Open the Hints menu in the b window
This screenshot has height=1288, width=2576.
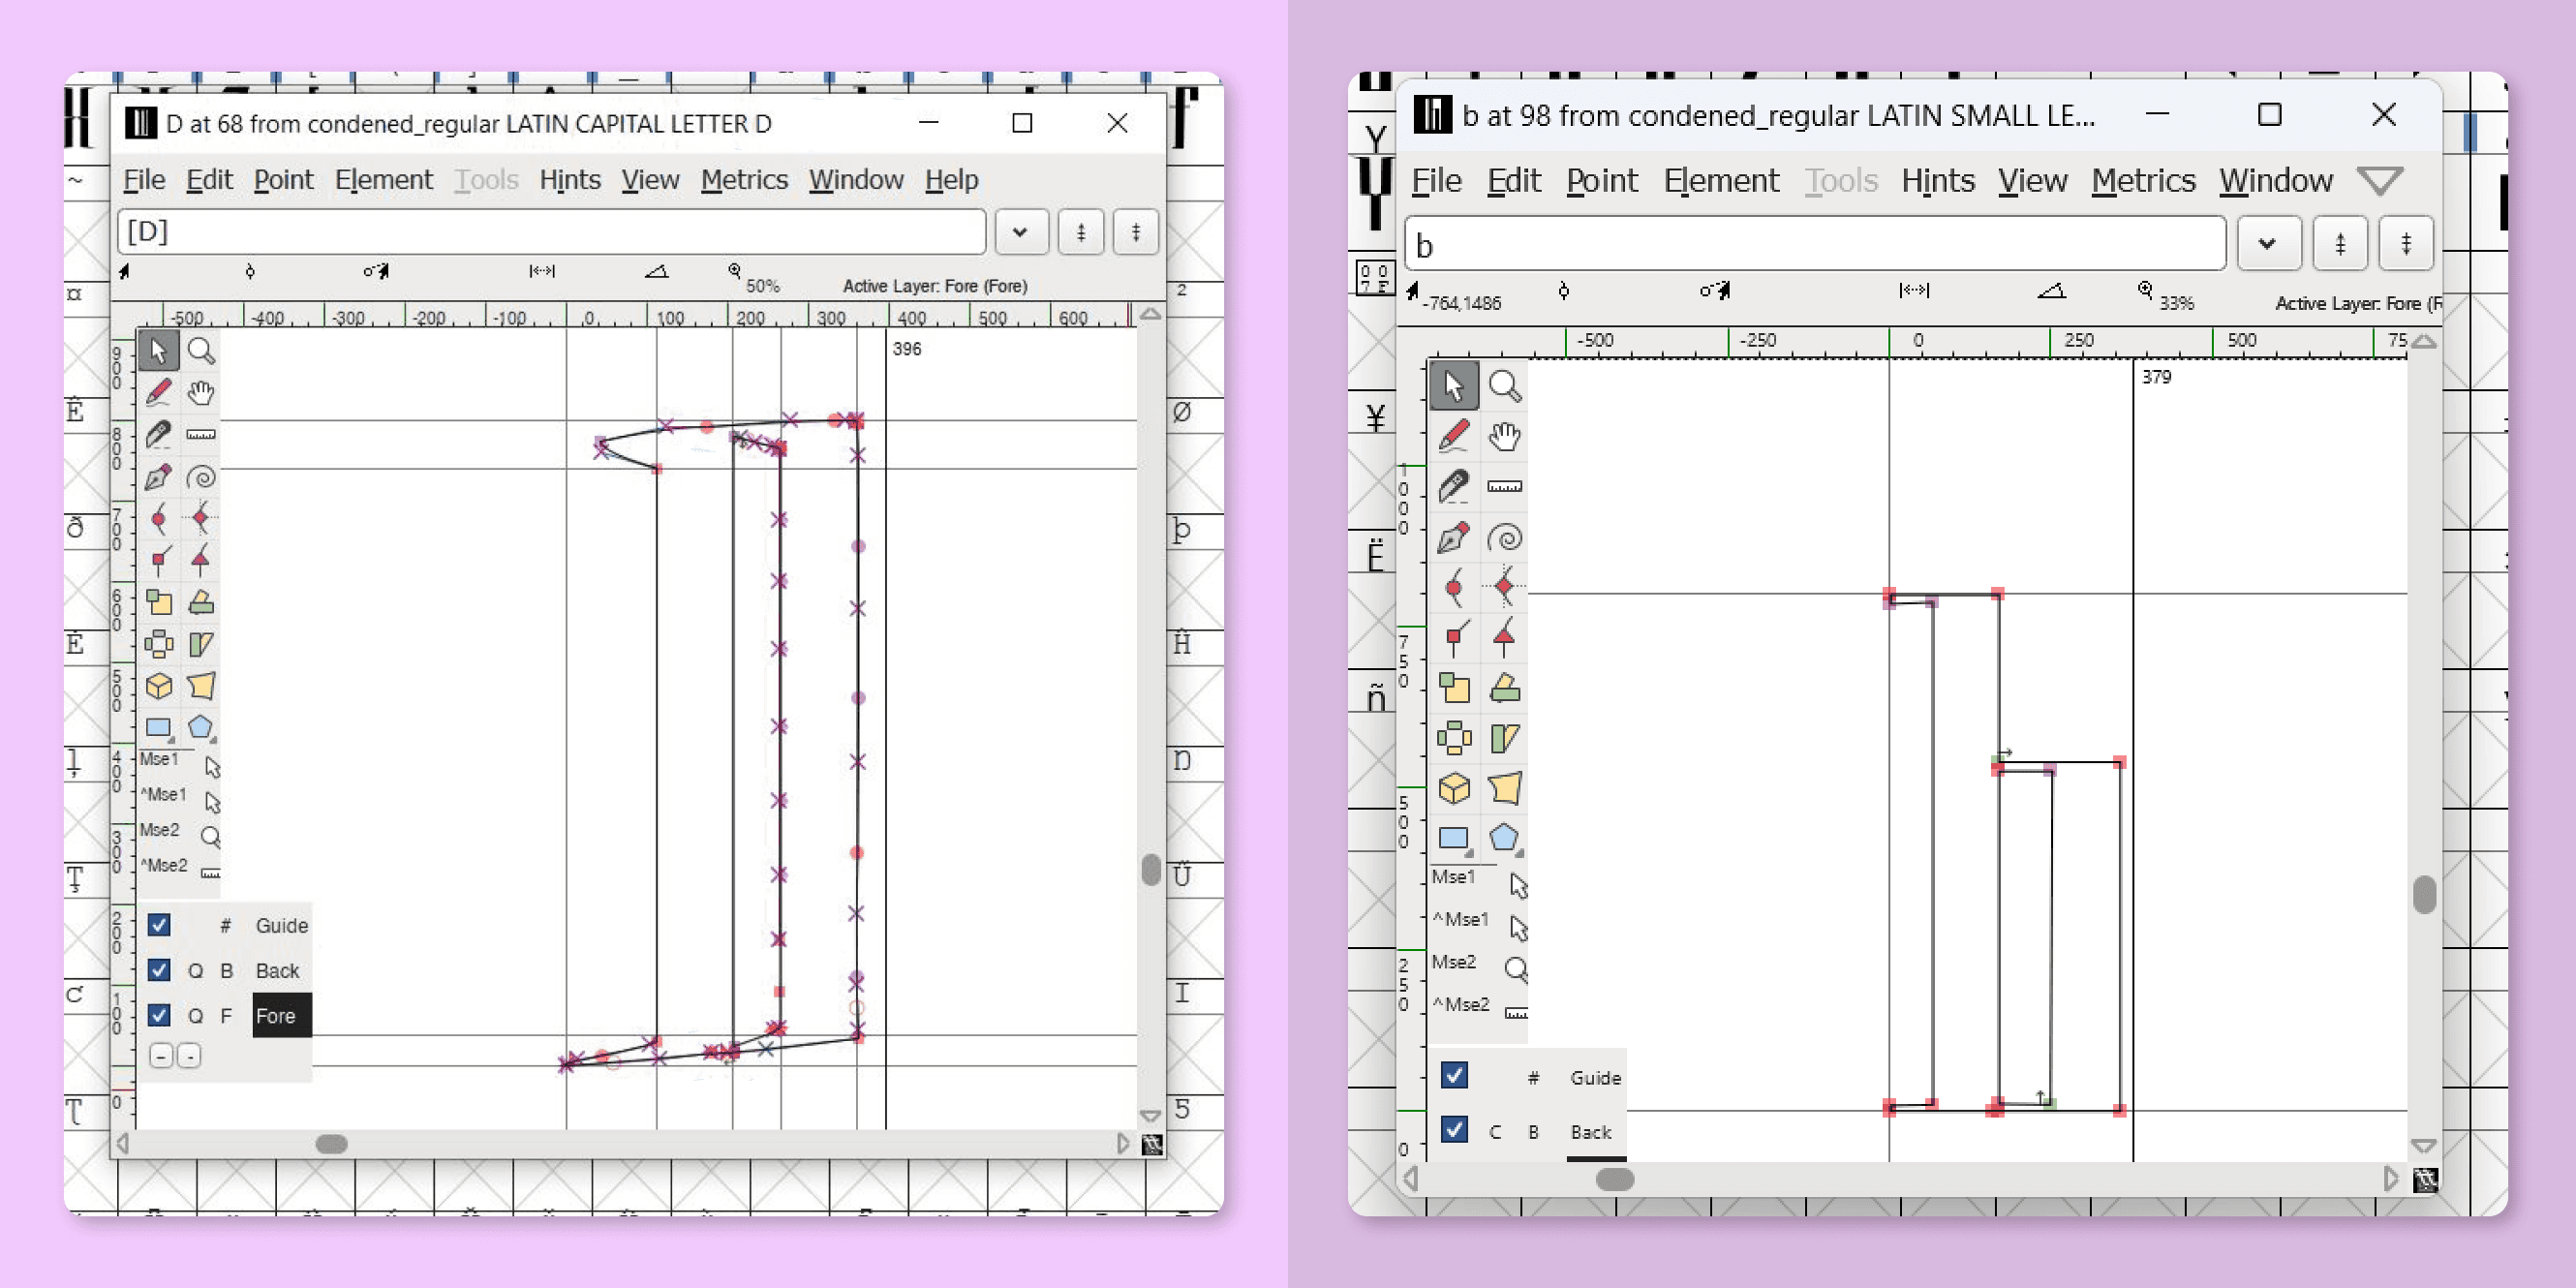tap(1937, 181)
